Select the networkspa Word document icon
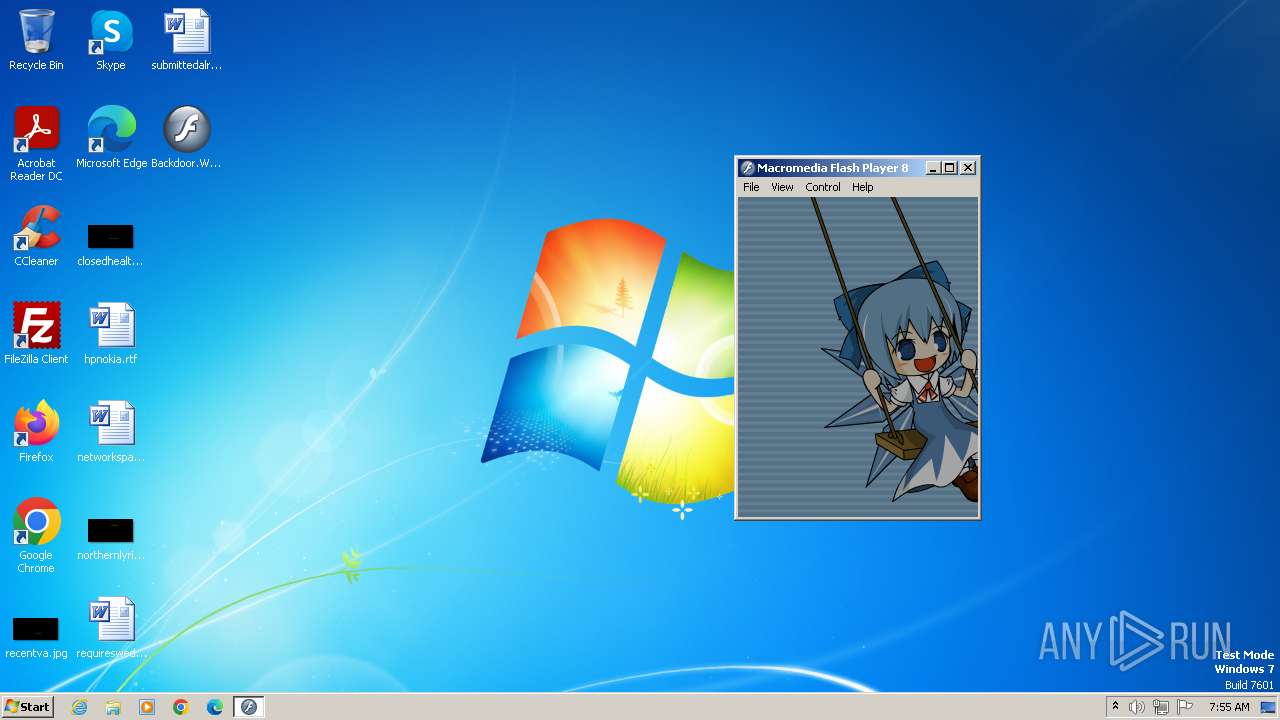 click(x=111, y=432)
